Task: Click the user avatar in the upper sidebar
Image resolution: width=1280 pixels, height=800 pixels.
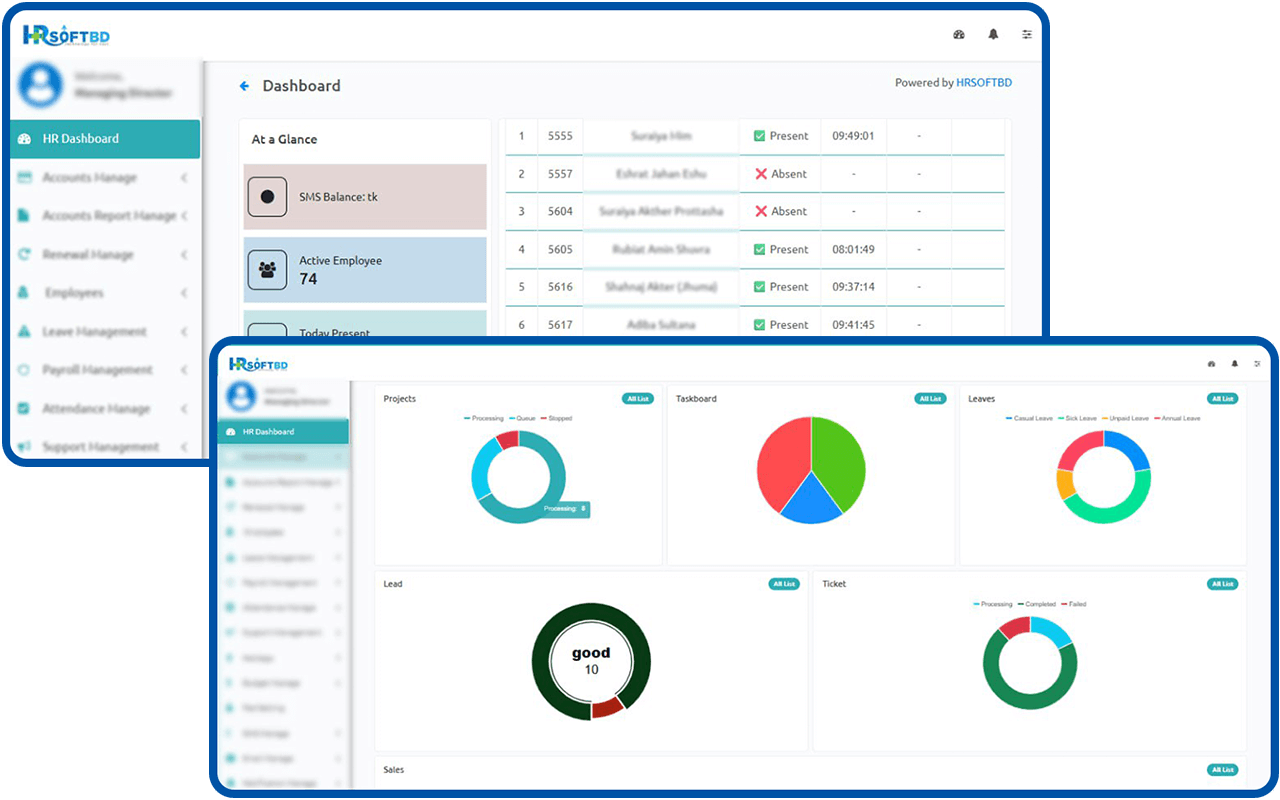Action: pos(41,85)
